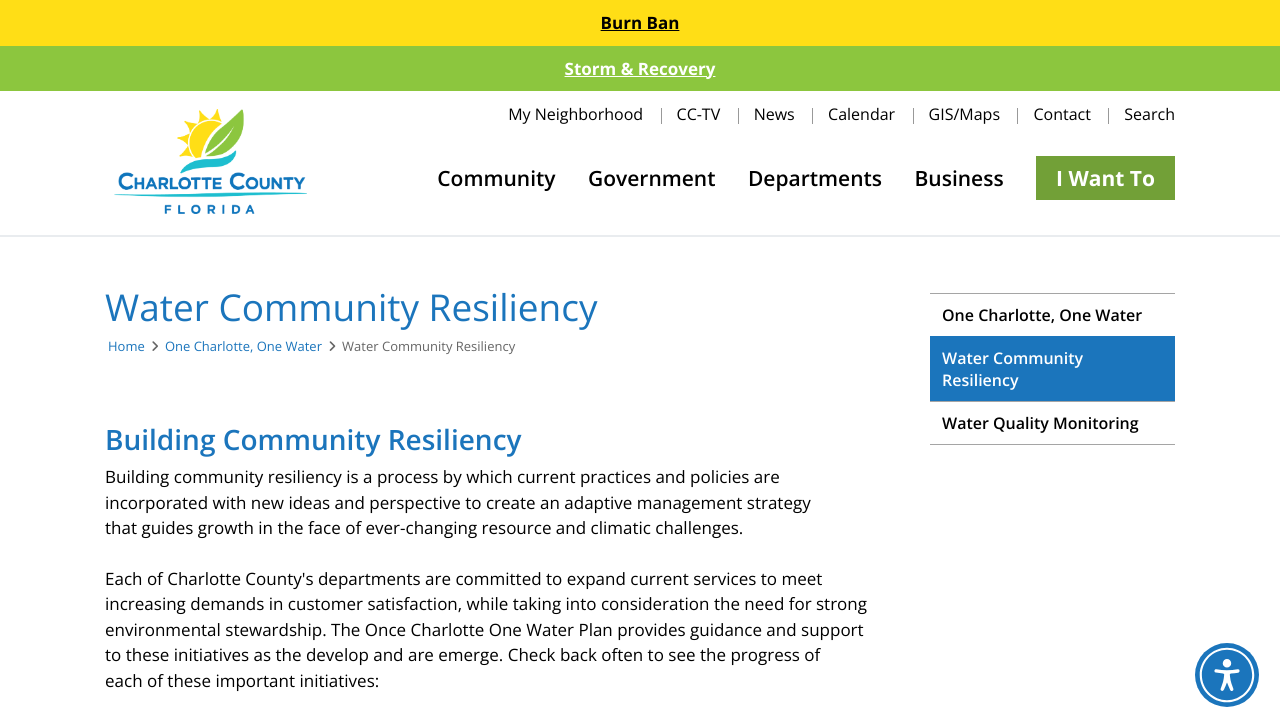Open the Business dropdown
Image resolution: width=1280 pixels, height=720 pixels.
coord(958,178)
